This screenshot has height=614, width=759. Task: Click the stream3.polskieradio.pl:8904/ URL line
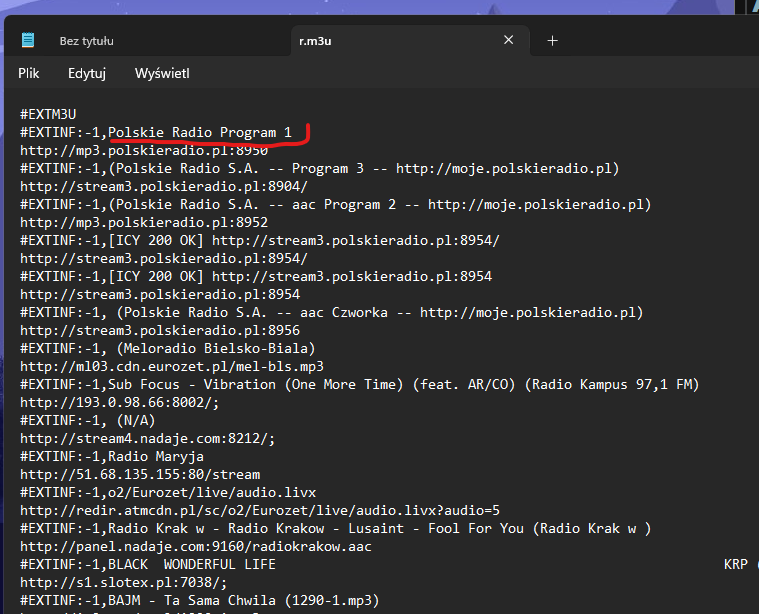pyautogui.click(x=164, y=186)
